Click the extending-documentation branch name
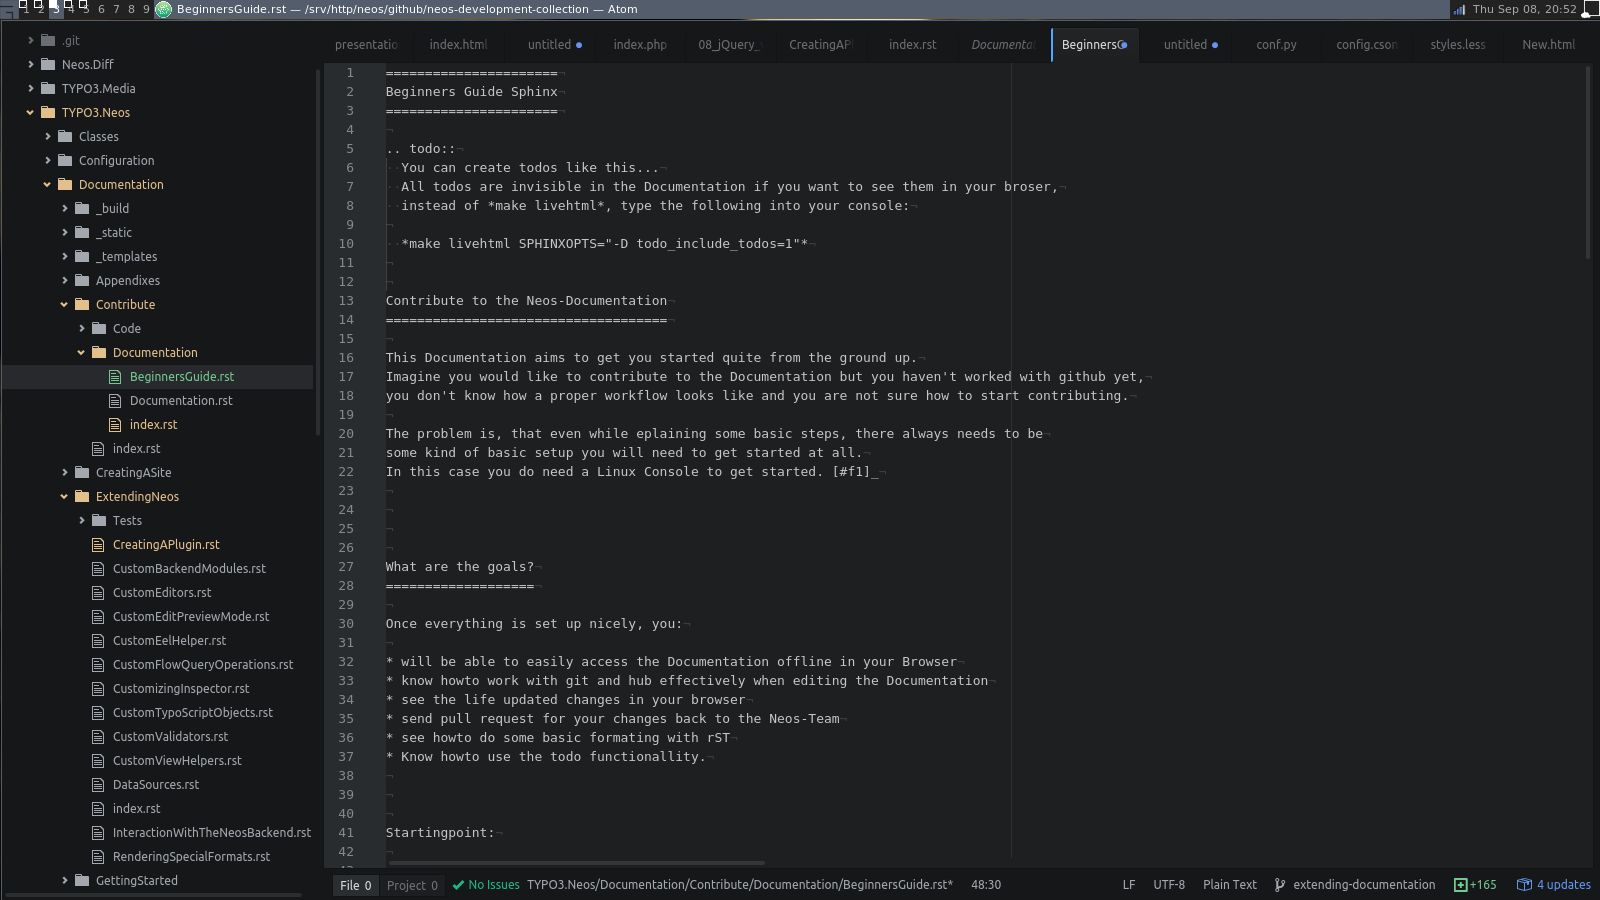The height and width of the screenshot is (900, 1600). coord(1364,885)
